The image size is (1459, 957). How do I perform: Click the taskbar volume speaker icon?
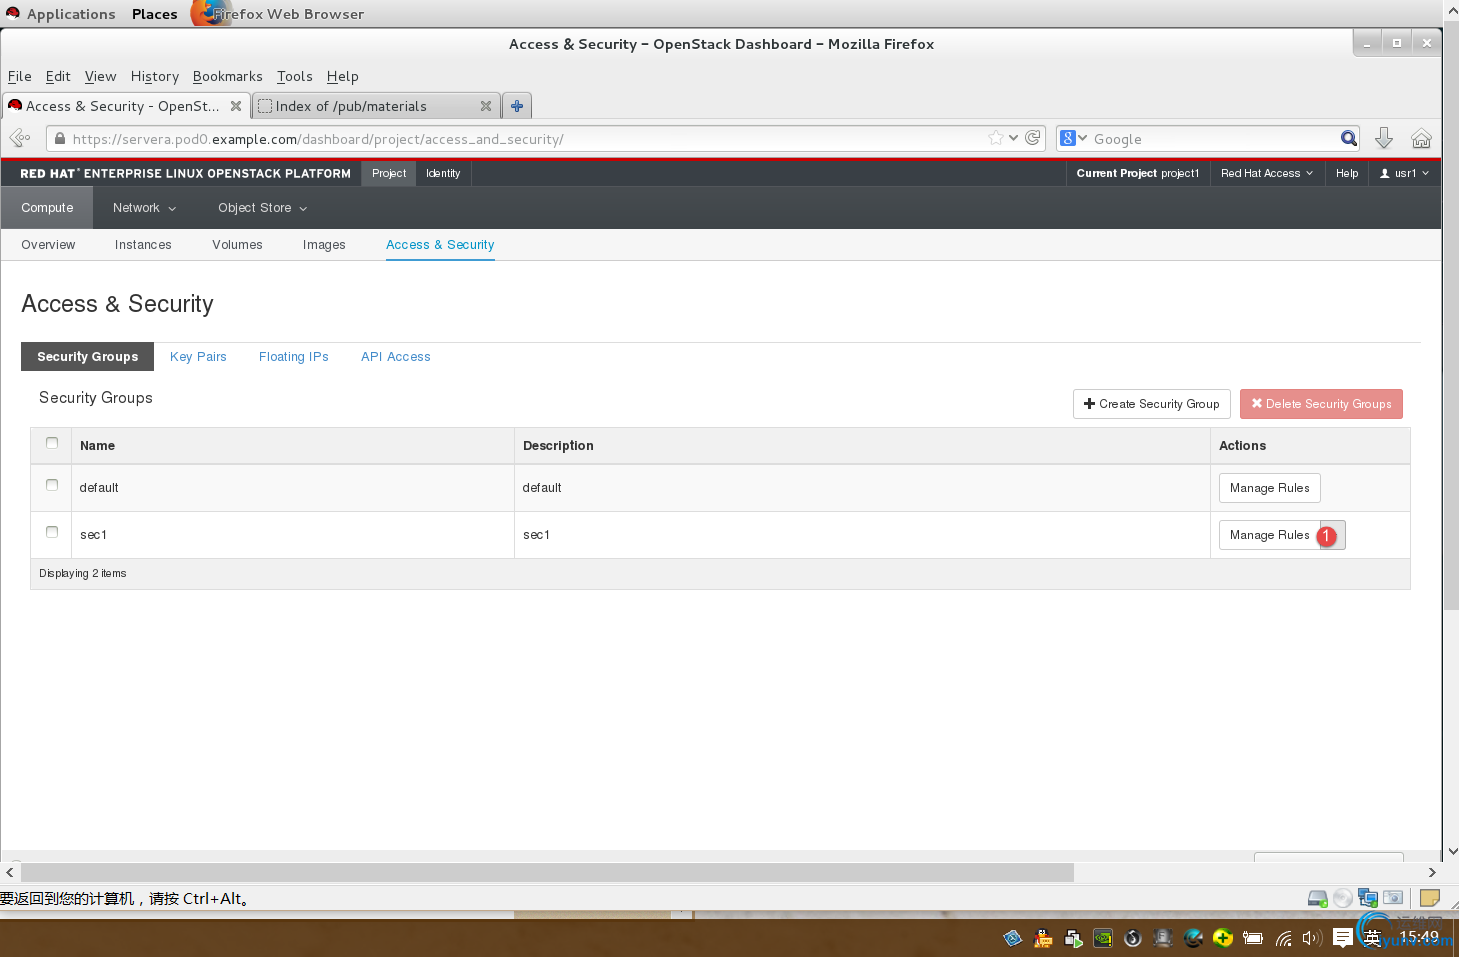point(1312,938)
